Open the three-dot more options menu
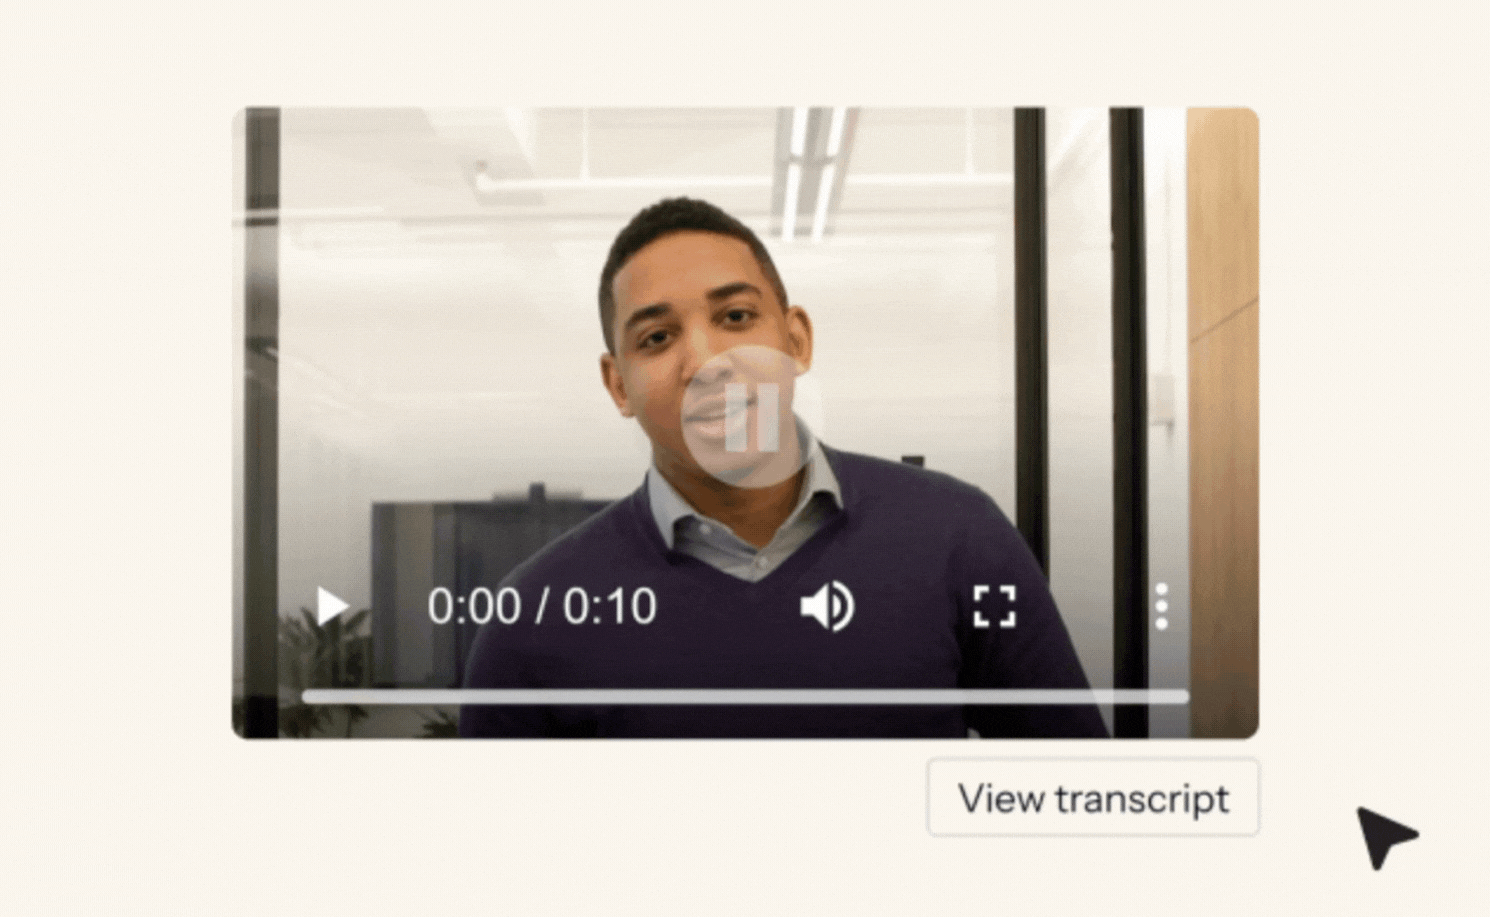 [1161, 606]
